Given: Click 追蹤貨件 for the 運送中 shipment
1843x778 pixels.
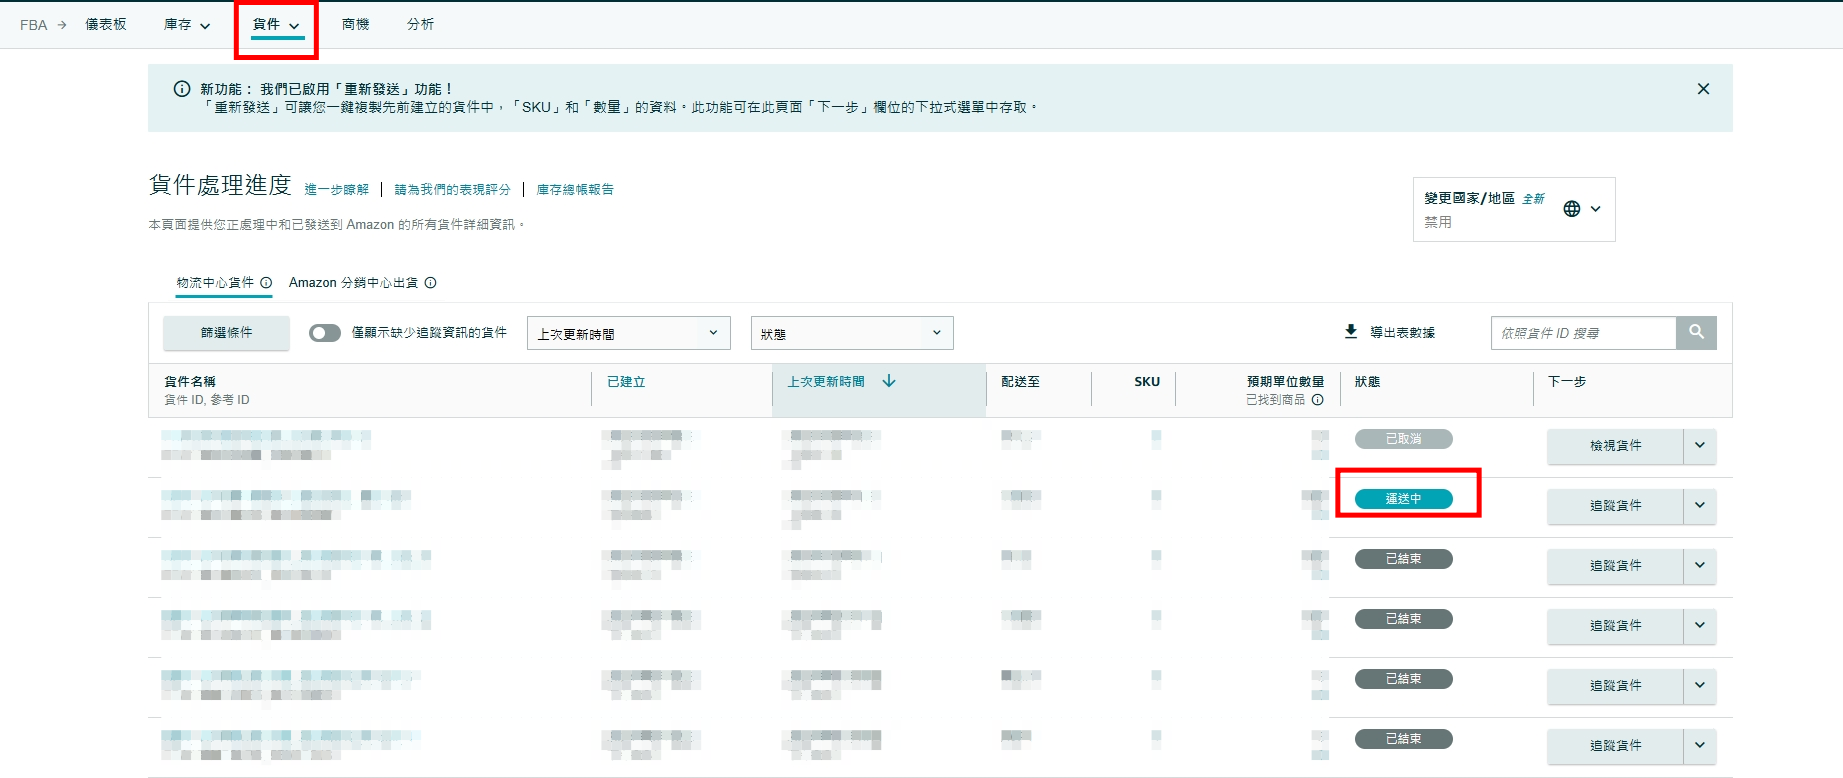Looking at the screenshot, I should click(x=1615, y=506).
